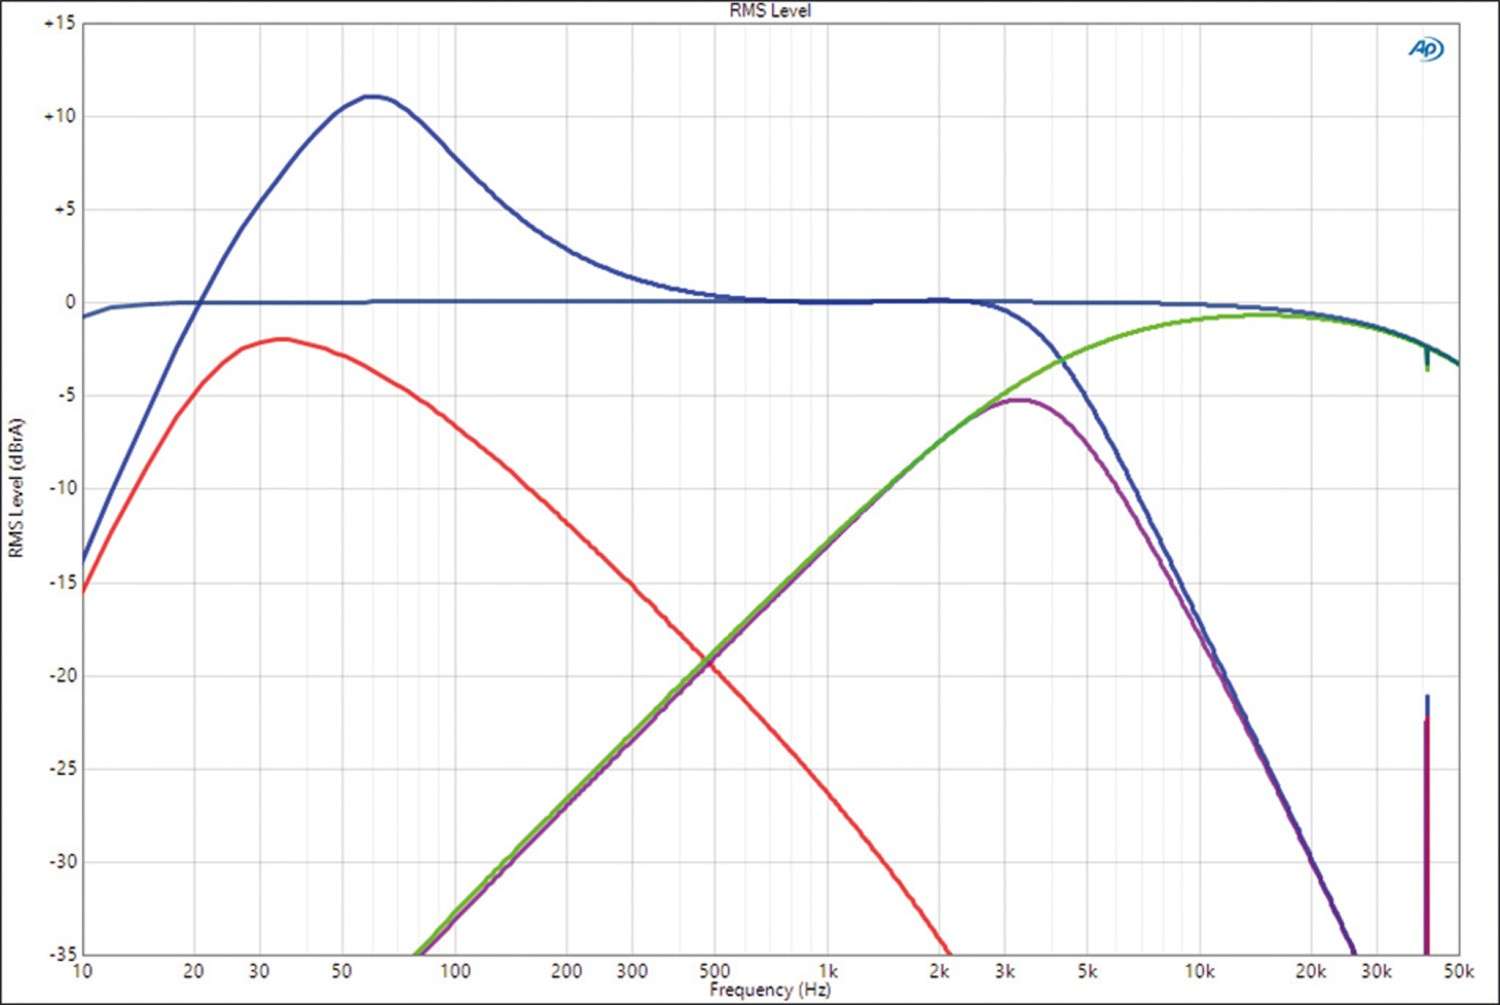The width and height of the screenshot is (1500, 1005).
Task: Click the '30' frequency axis label
Action: click(259, 971)
